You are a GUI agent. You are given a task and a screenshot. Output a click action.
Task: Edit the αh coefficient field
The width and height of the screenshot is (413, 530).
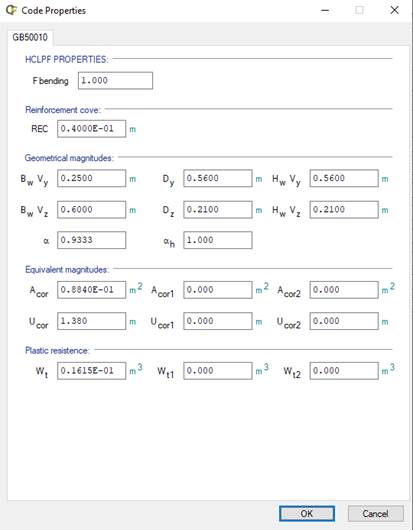[218, 240]
